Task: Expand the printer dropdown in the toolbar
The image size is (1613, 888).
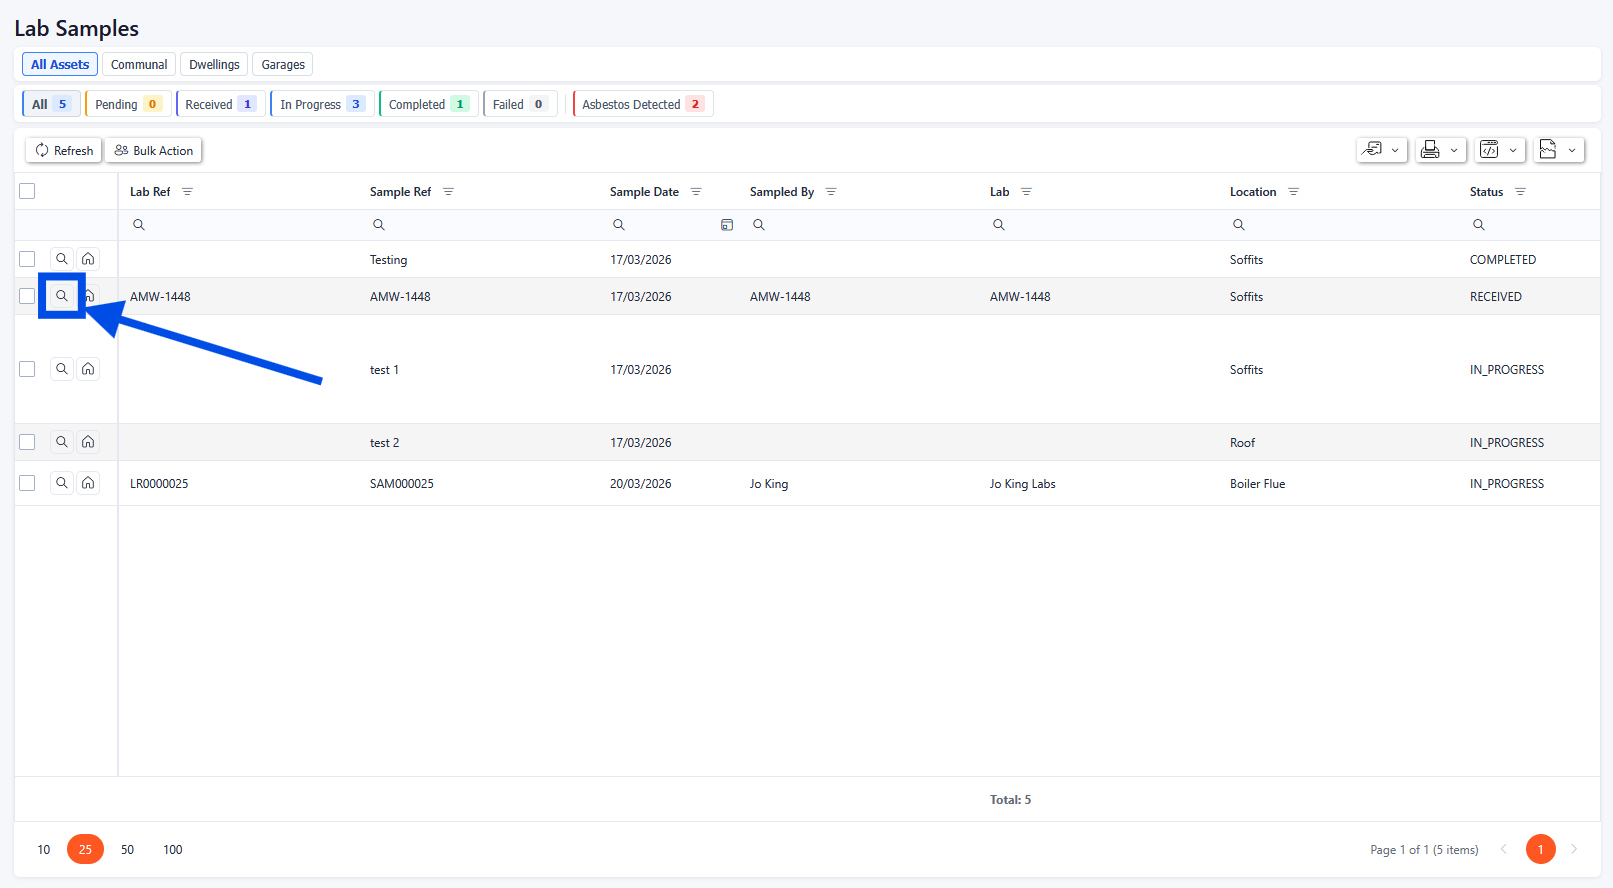Action: 1440,150
